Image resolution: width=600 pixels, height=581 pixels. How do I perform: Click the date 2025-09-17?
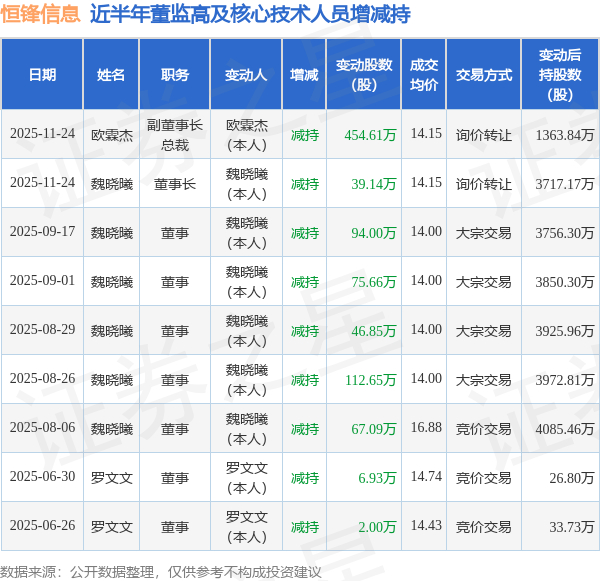(42, 232)
